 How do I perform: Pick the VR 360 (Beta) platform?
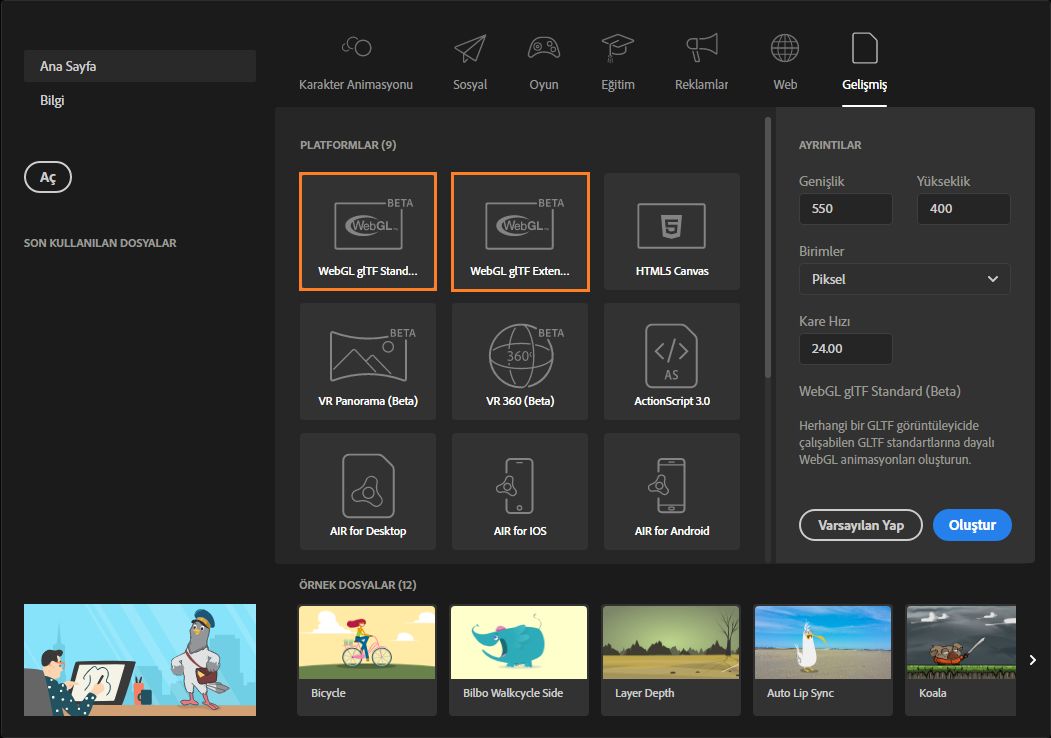coord(520,361)
